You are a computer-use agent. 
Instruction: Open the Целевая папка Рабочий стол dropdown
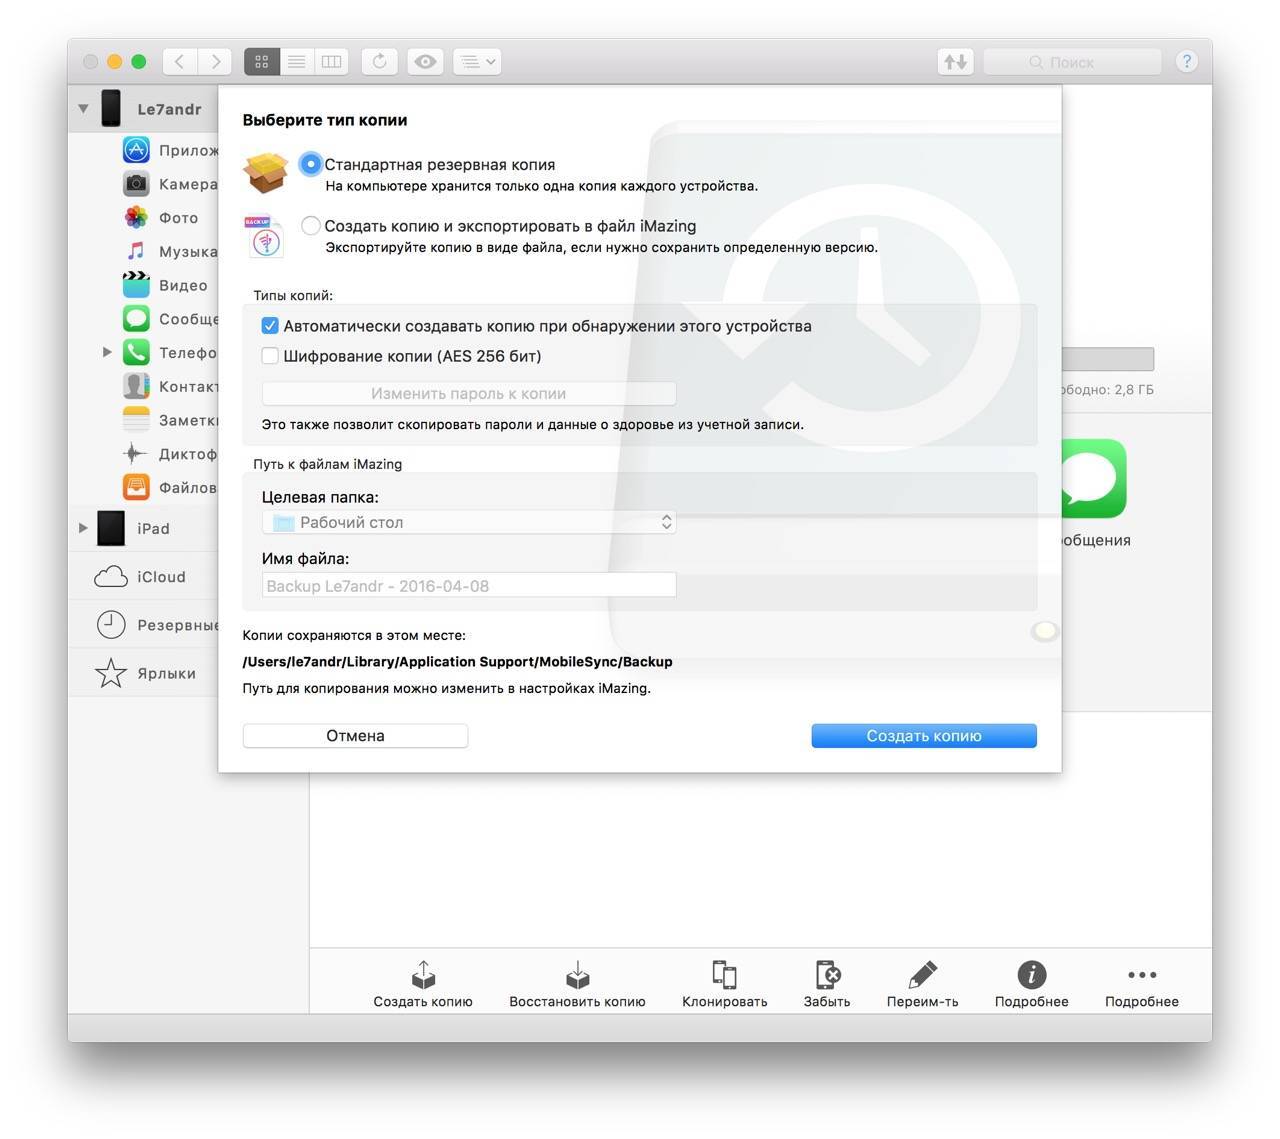click(469, 522)
